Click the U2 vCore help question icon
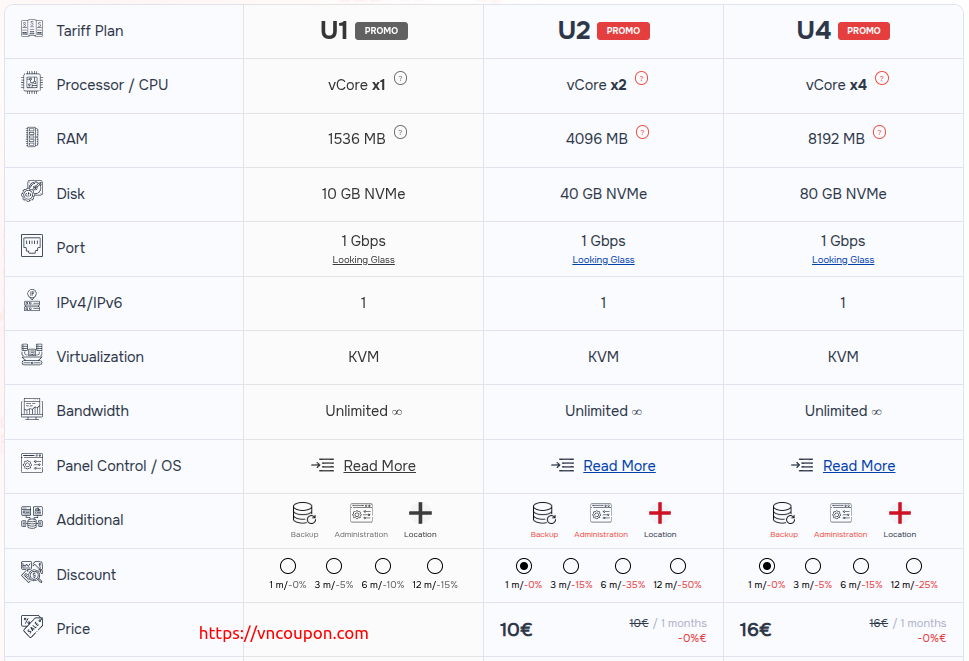Image resolution: width=969 pixels, height=661 pixels. coord(641,78)
